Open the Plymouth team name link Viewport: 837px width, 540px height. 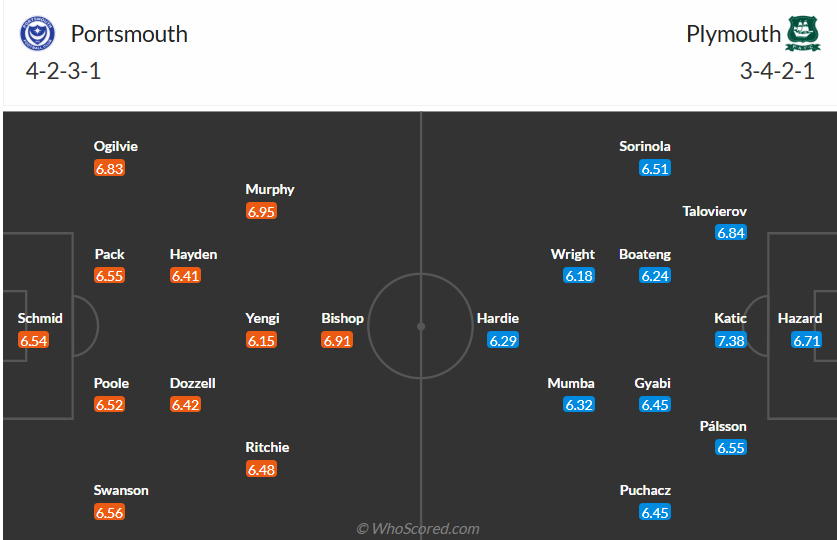tap(733, 34)
